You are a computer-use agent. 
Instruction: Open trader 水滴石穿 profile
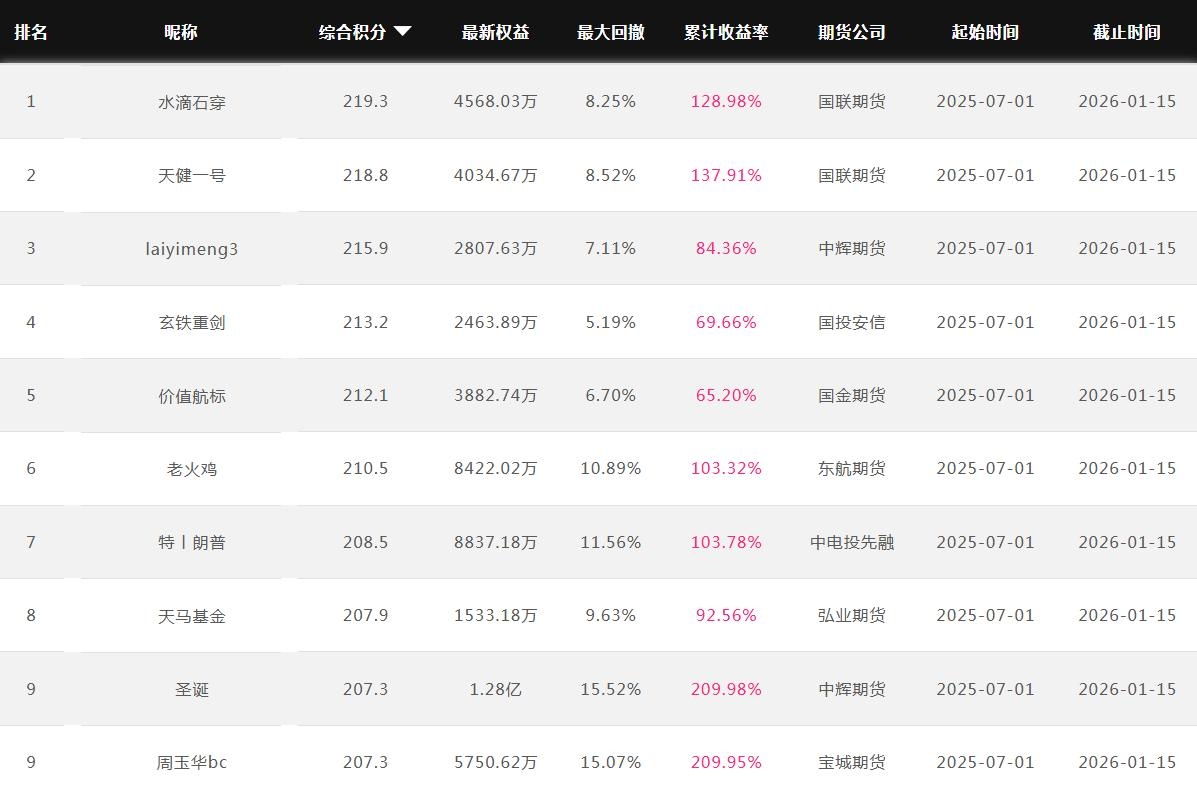coord(191,102)
